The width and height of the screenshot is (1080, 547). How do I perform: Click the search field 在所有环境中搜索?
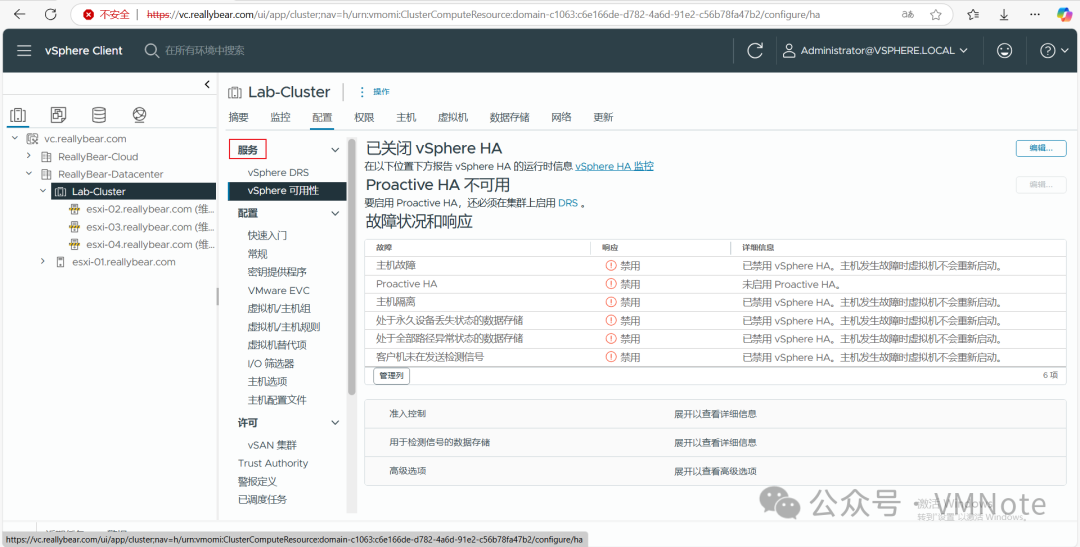205,50
